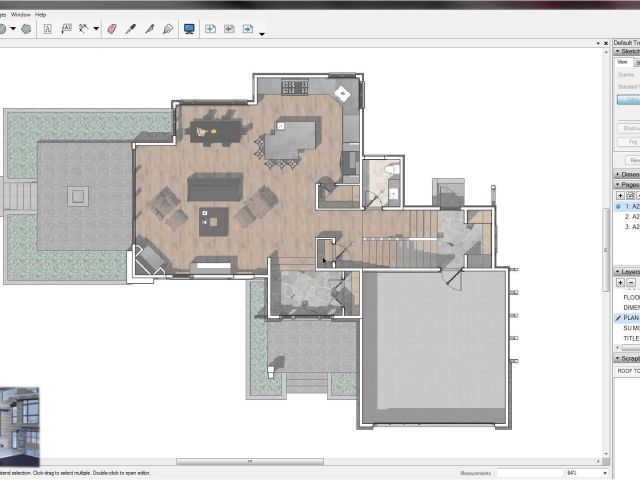Select the Polygon tool
The image size is (640, 480).
point(26,29)
